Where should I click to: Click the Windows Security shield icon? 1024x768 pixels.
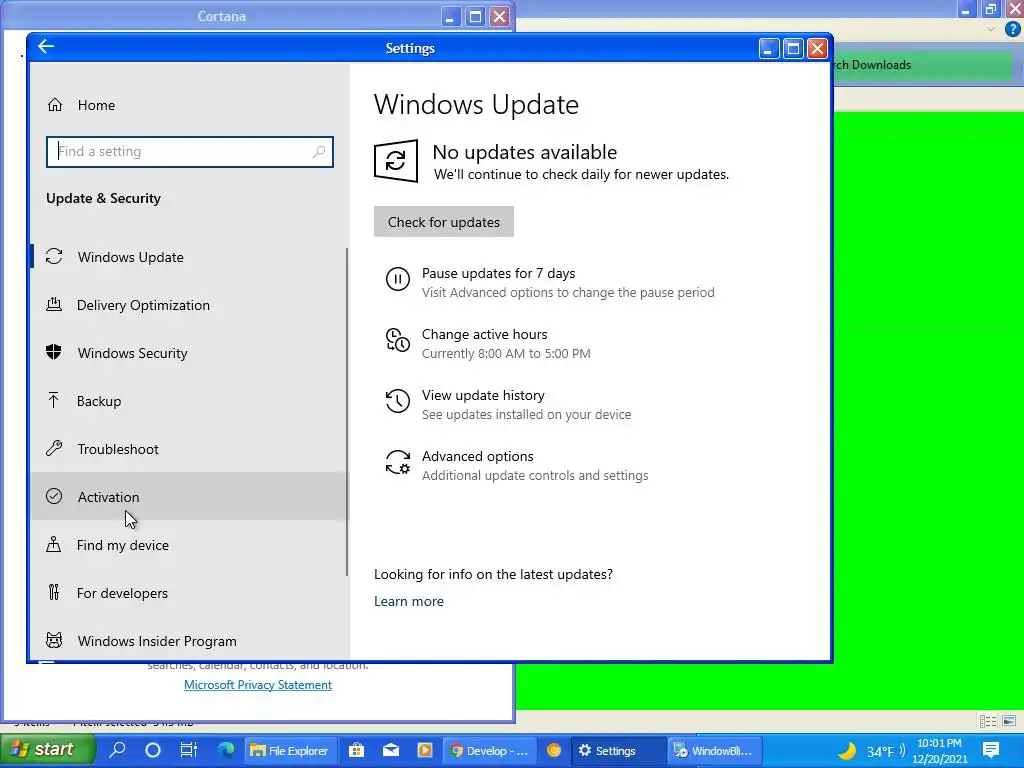pyautogui.click(x=54, y=353)
